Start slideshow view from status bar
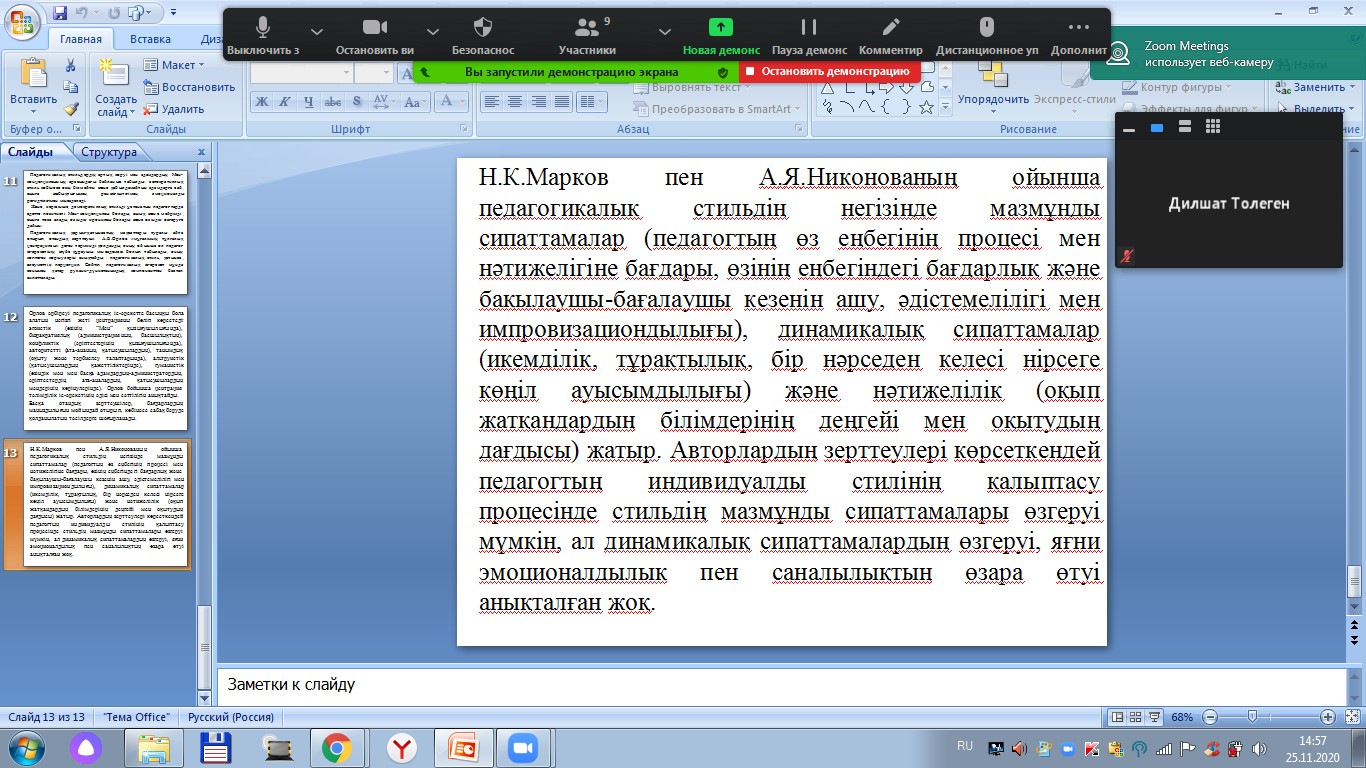1366x768 pixels. tap(1157, 717)
